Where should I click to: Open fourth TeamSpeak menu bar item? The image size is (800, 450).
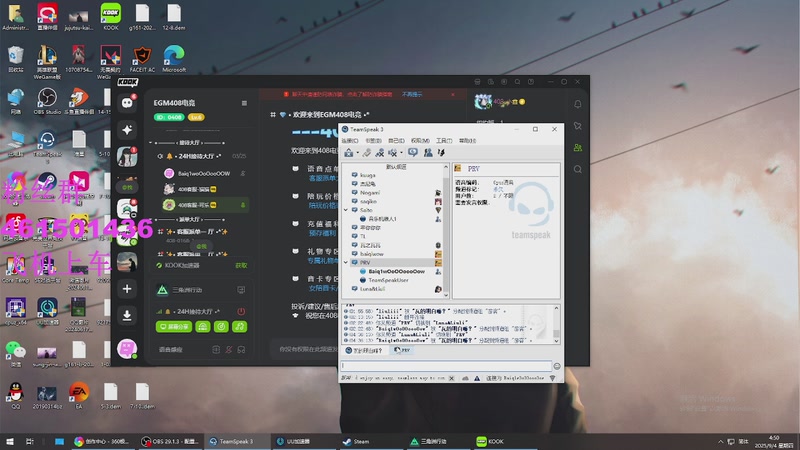[420, 141]
